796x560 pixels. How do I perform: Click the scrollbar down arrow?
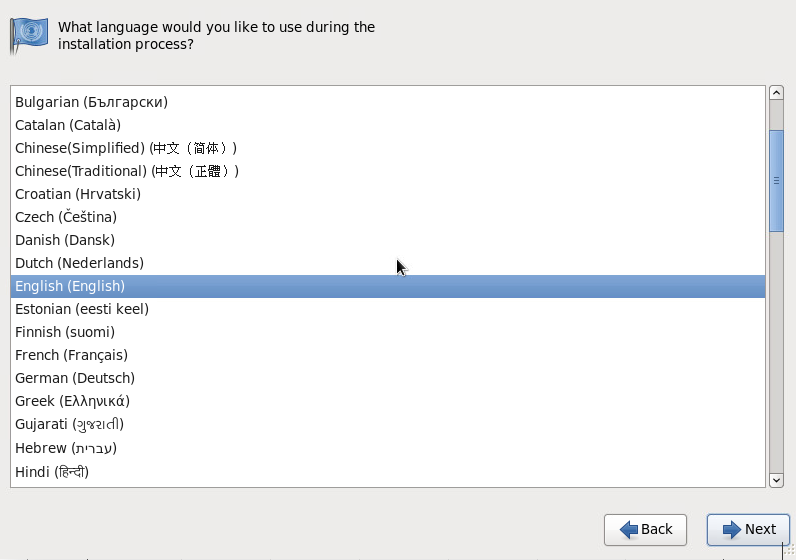tap(776, 480)
